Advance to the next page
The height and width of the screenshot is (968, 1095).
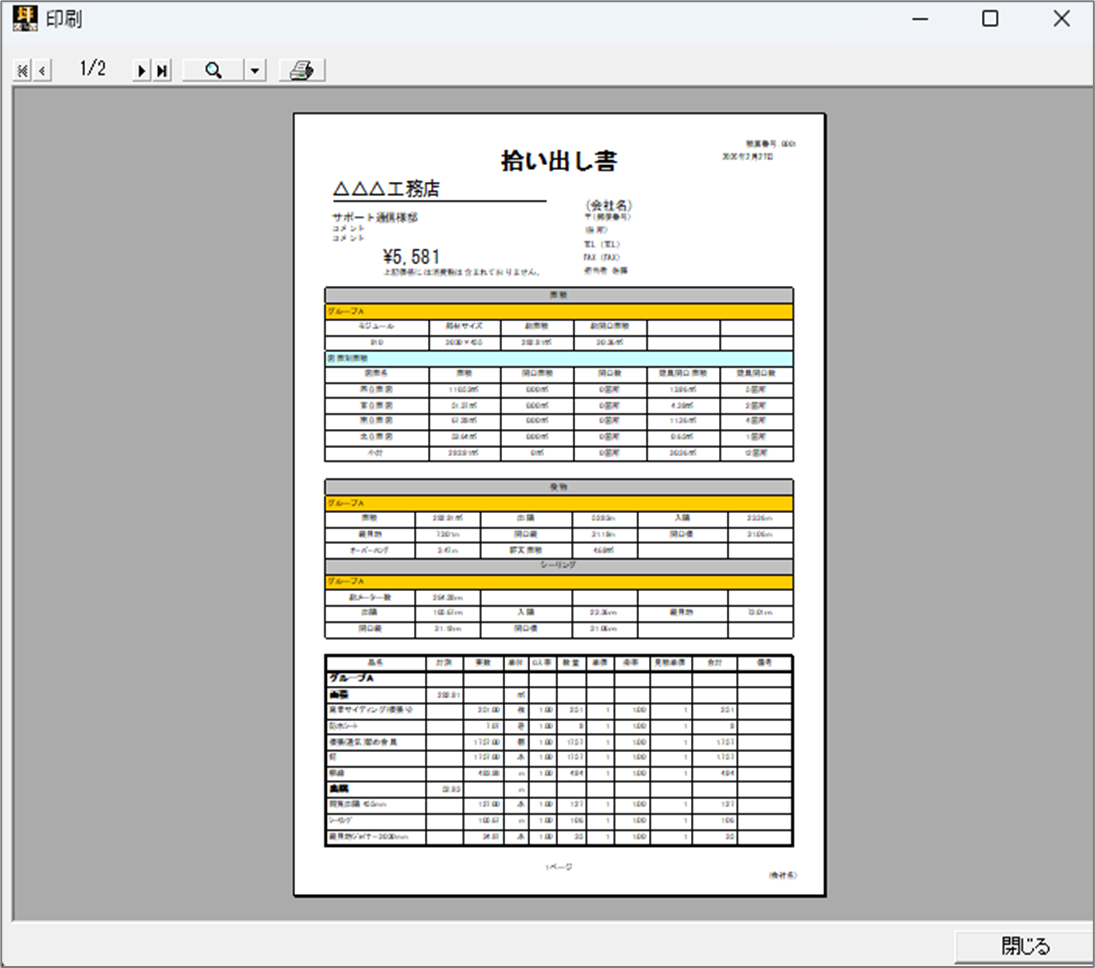tap(142, 70)
